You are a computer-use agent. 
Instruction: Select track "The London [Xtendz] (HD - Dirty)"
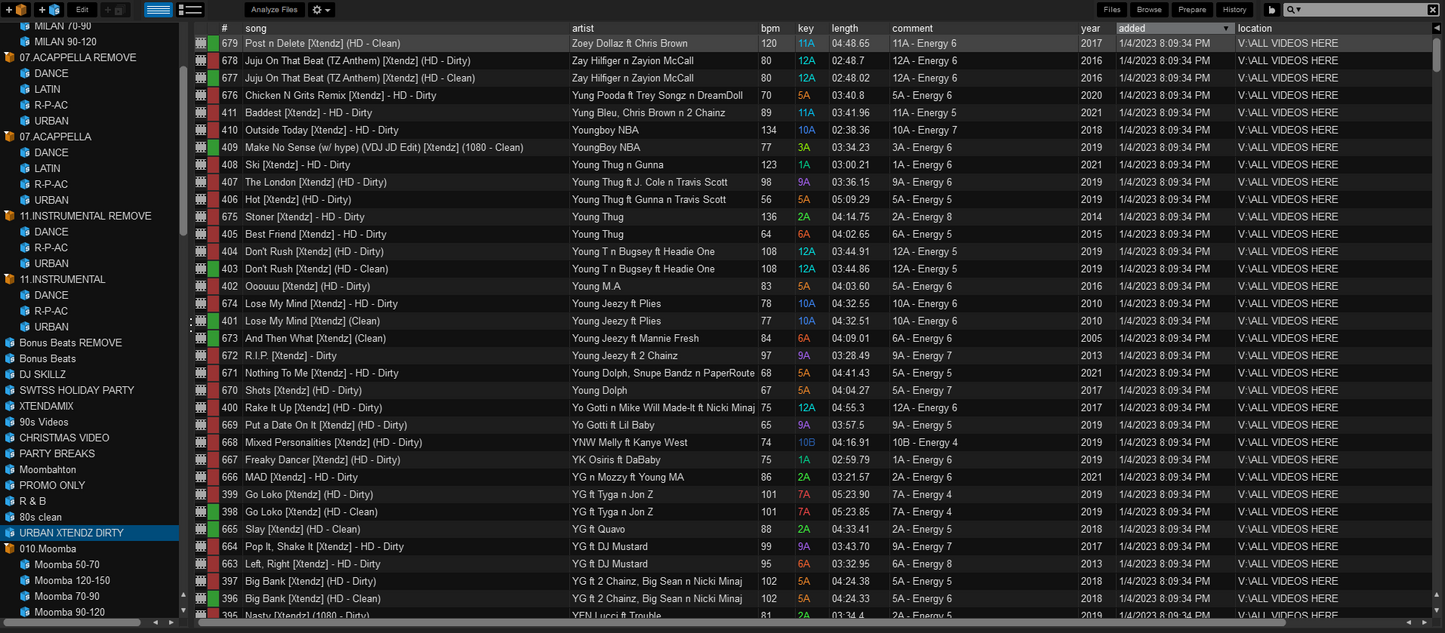coord(315,182)
